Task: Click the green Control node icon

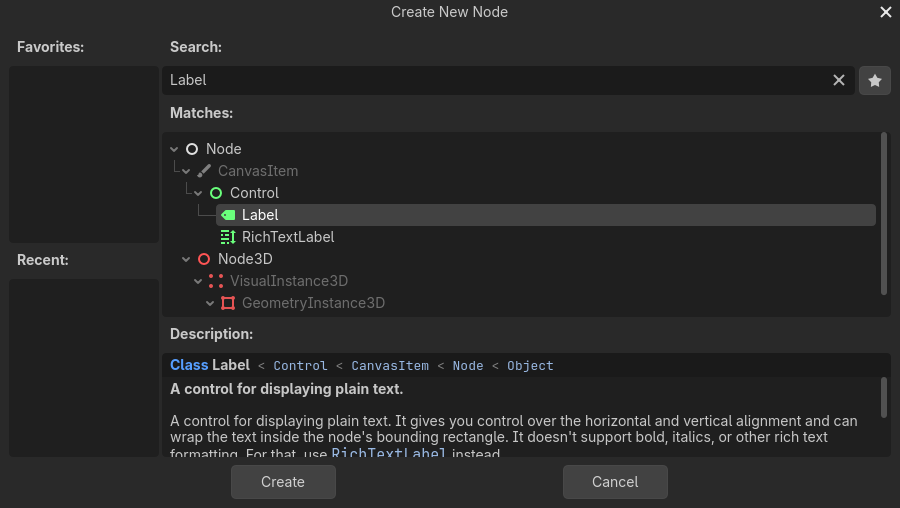Action: click(x=216, y=193)
